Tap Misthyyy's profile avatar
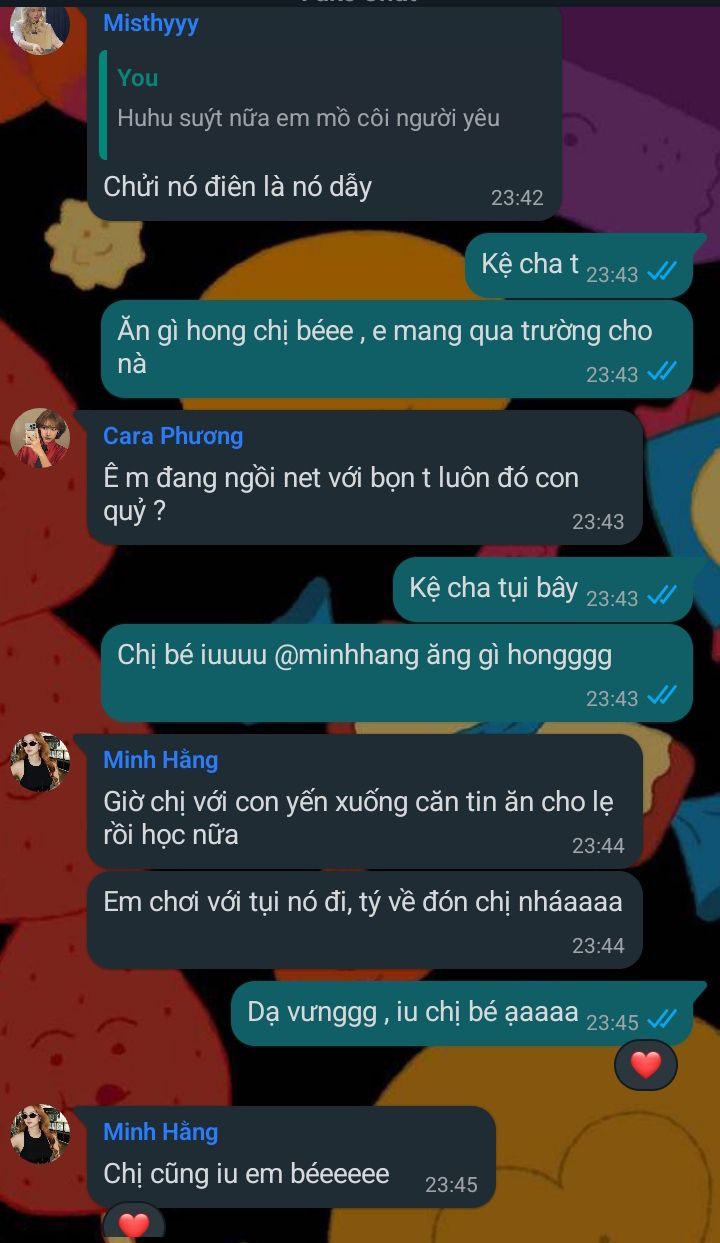The height and width of the screenshot is (1243, 720). [x=40, y=27]
